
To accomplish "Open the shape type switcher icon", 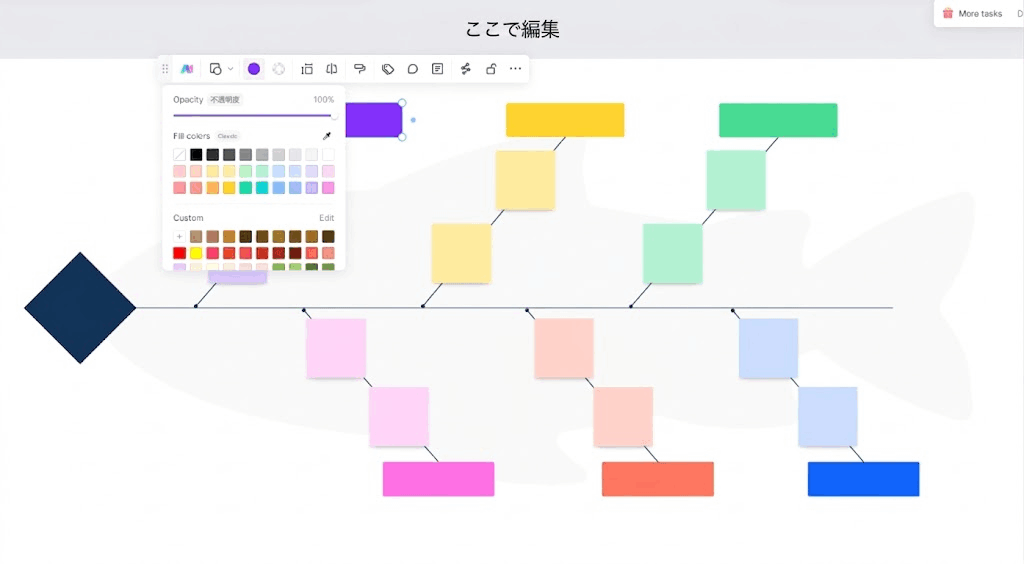I will pyautogui.click(x=215, y=69).
